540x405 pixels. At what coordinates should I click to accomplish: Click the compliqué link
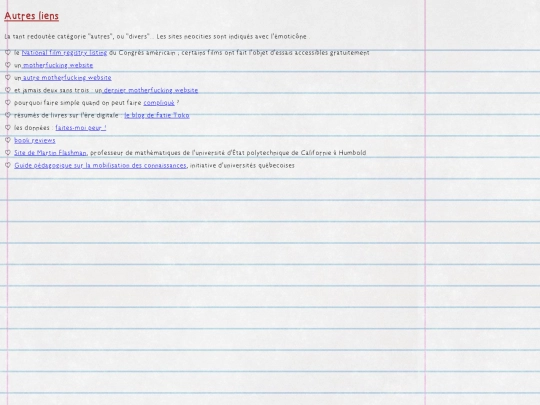pos(159,103)
